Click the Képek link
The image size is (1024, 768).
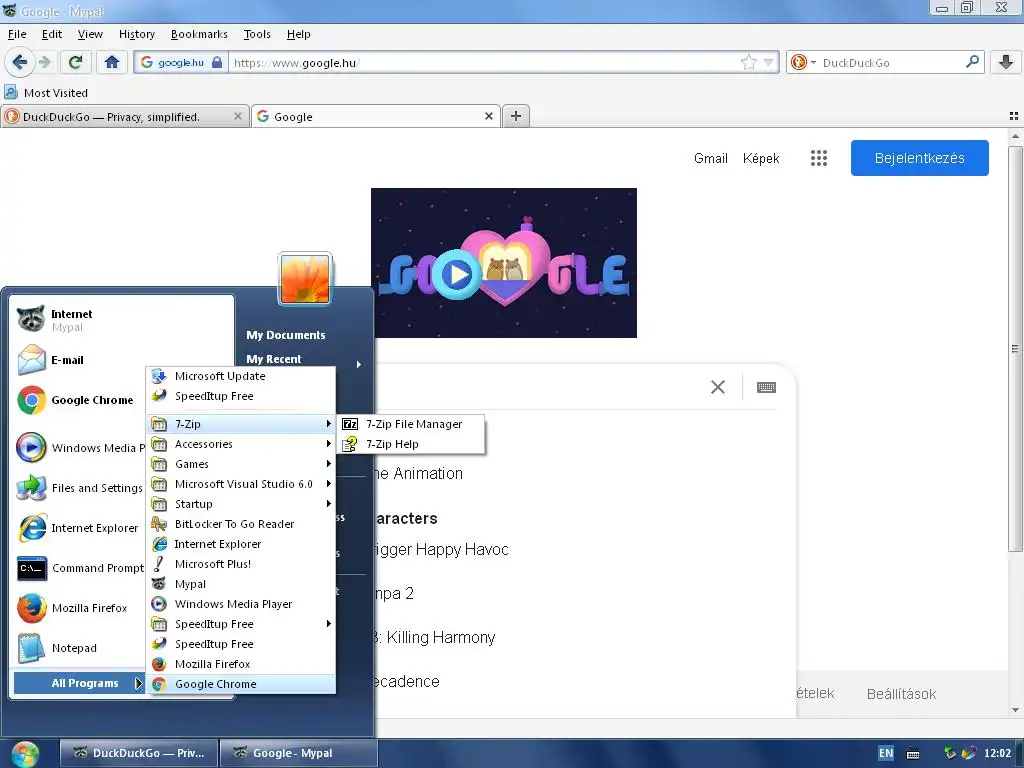pyautogui.click(x=761, y=158)
